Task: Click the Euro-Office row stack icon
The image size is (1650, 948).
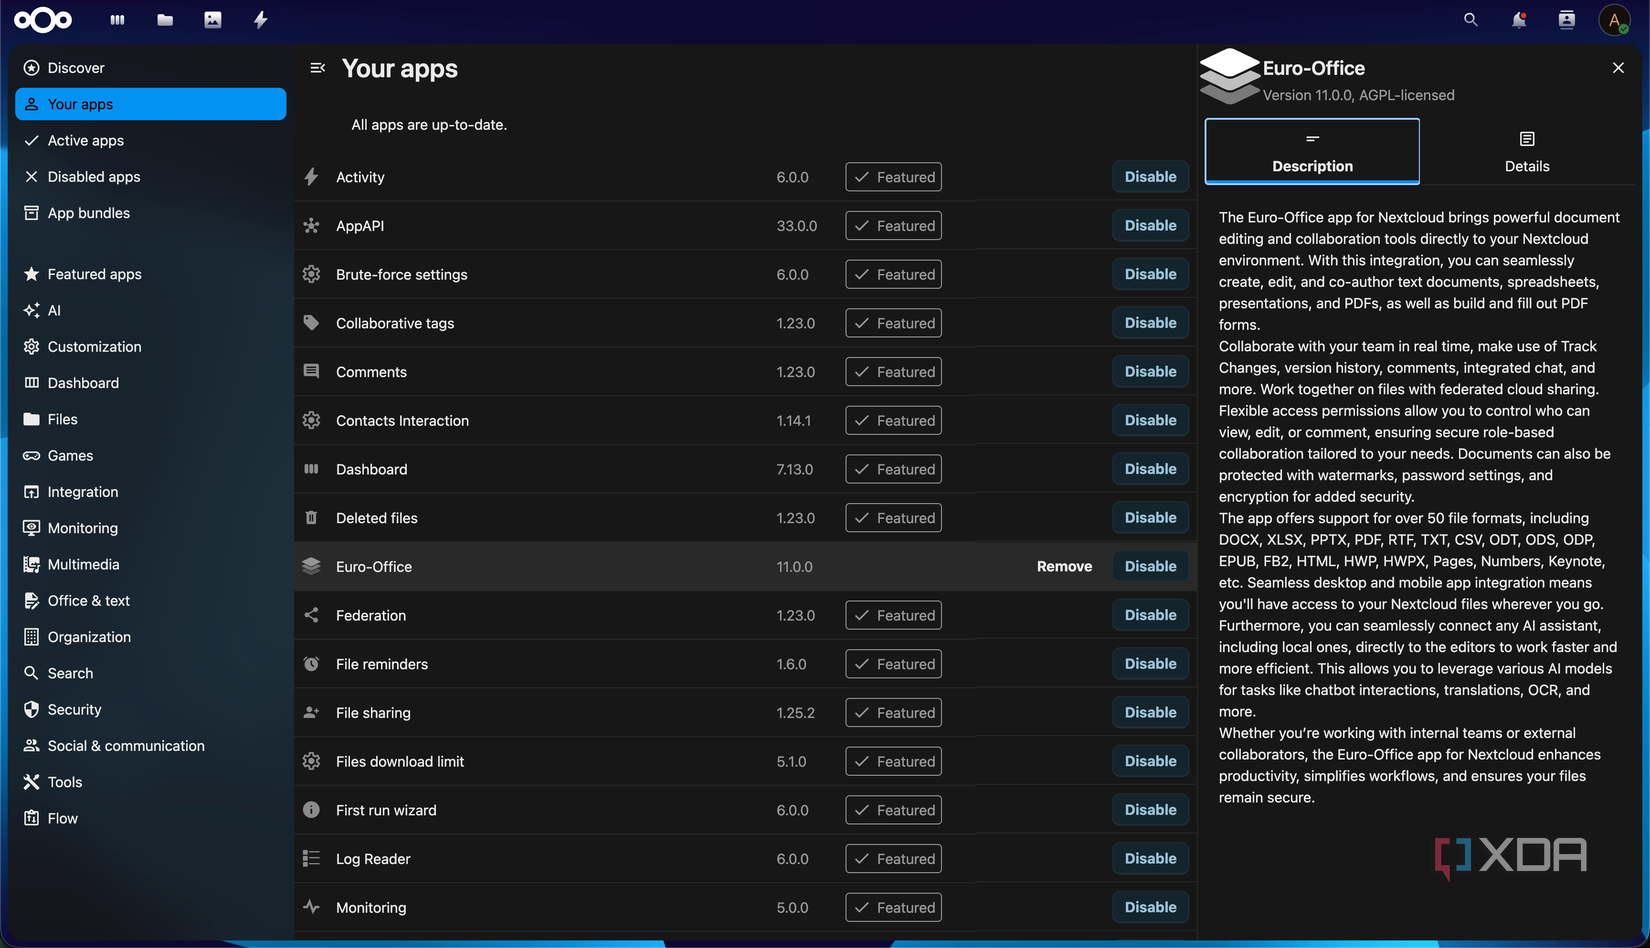Action: [311, 567]
